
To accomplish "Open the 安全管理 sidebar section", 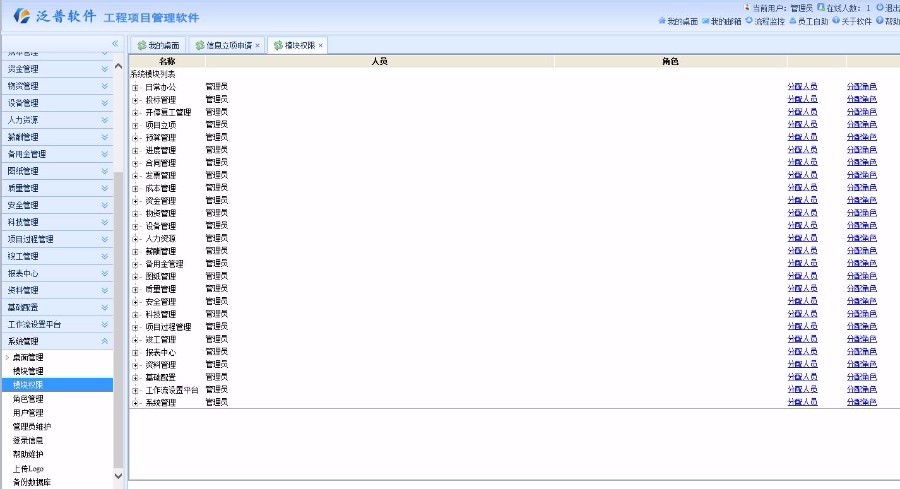I will click(57, 205).
